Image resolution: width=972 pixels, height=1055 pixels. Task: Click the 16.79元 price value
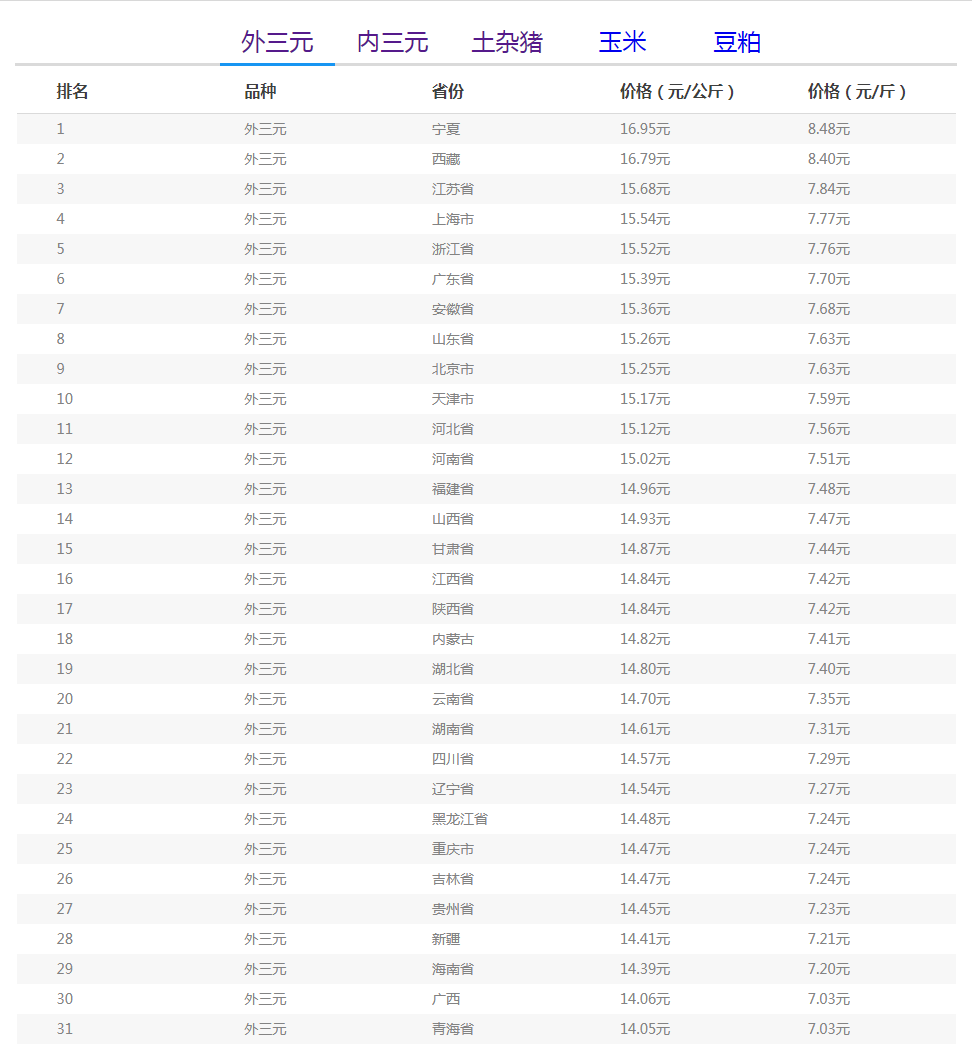[x=645, y=159]
